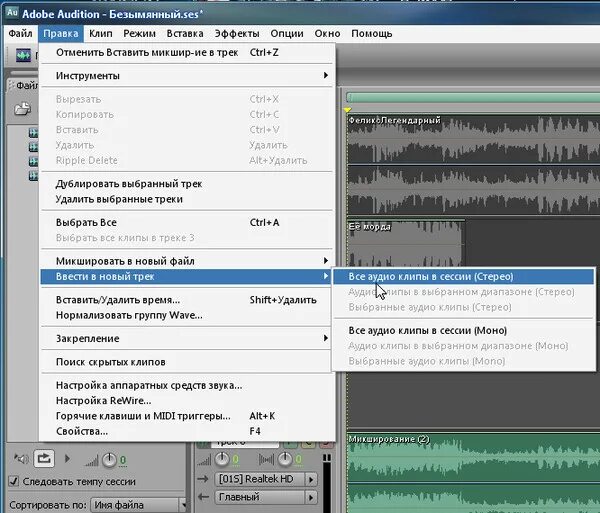Toggle the loop play button

(44, 458)
